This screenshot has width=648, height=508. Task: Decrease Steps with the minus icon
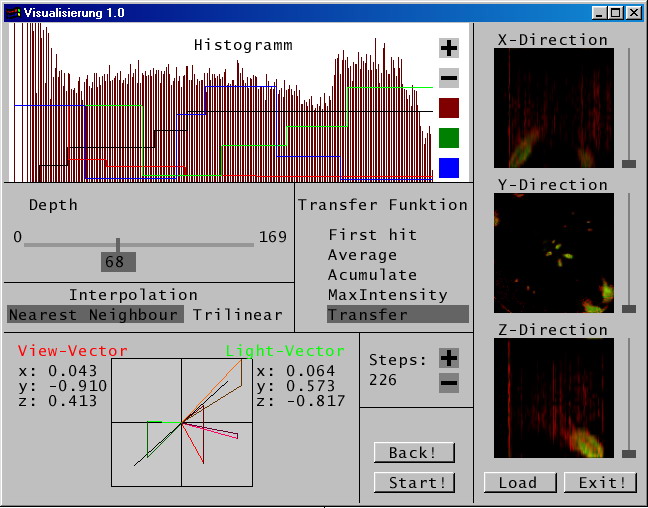449,383
